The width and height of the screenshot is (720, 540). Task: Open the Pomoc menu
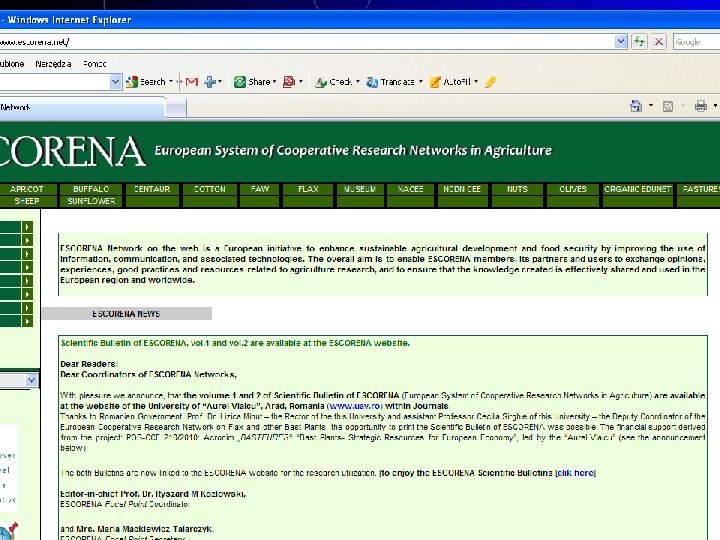tap(95, 64)
